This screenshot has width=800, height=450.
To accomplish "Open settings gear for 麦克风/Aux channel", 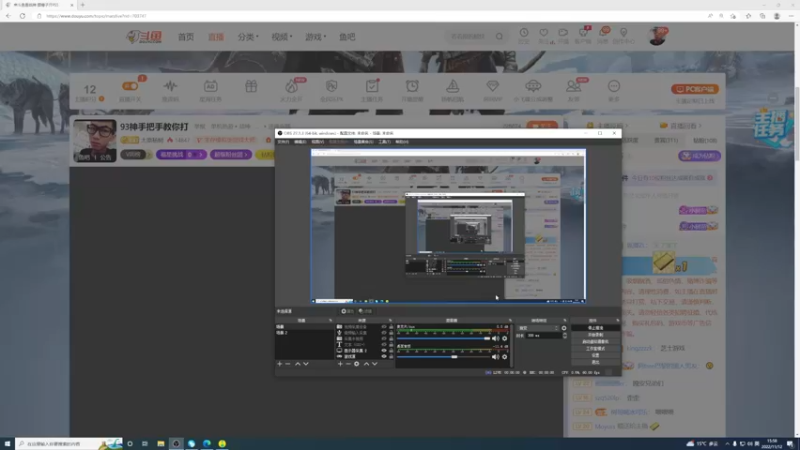I will pos(505,338).
